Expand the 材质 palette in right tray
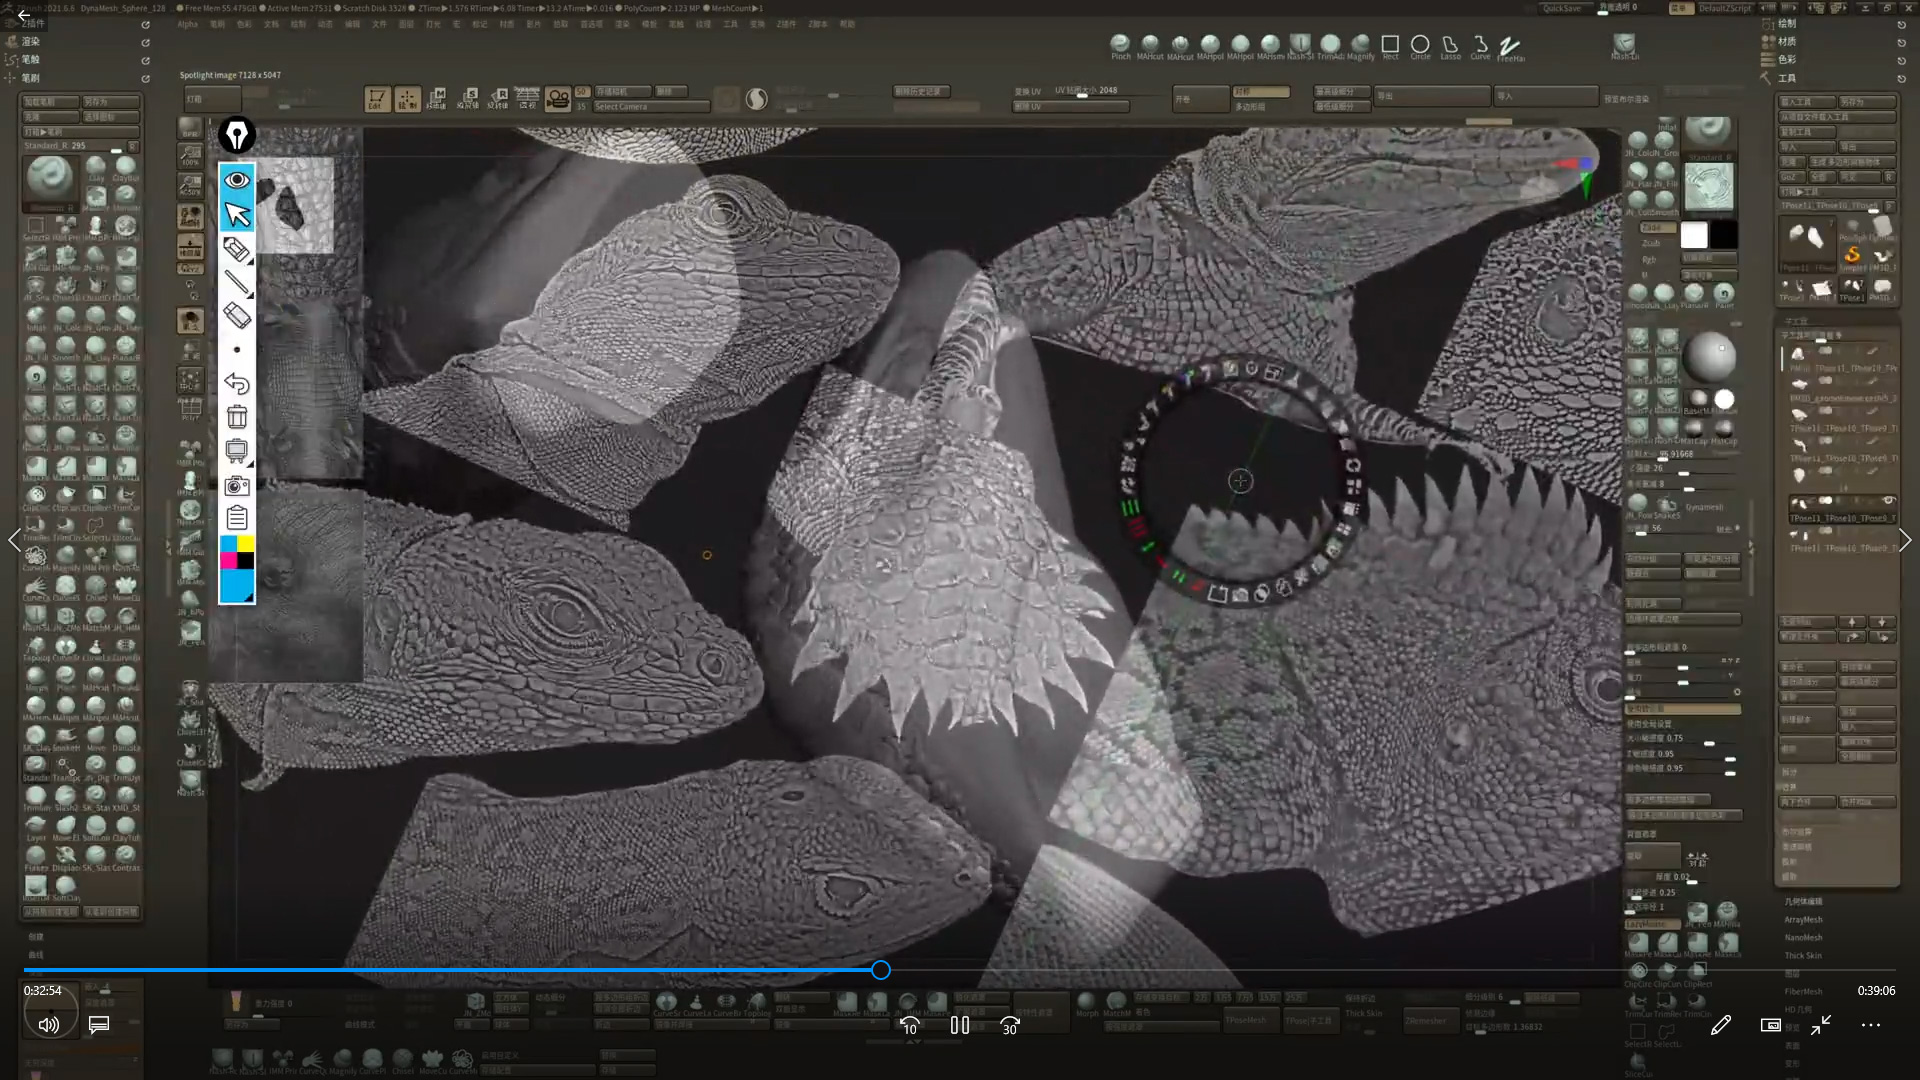This screenshot has height=1080, width=1920. point(1787,41)
